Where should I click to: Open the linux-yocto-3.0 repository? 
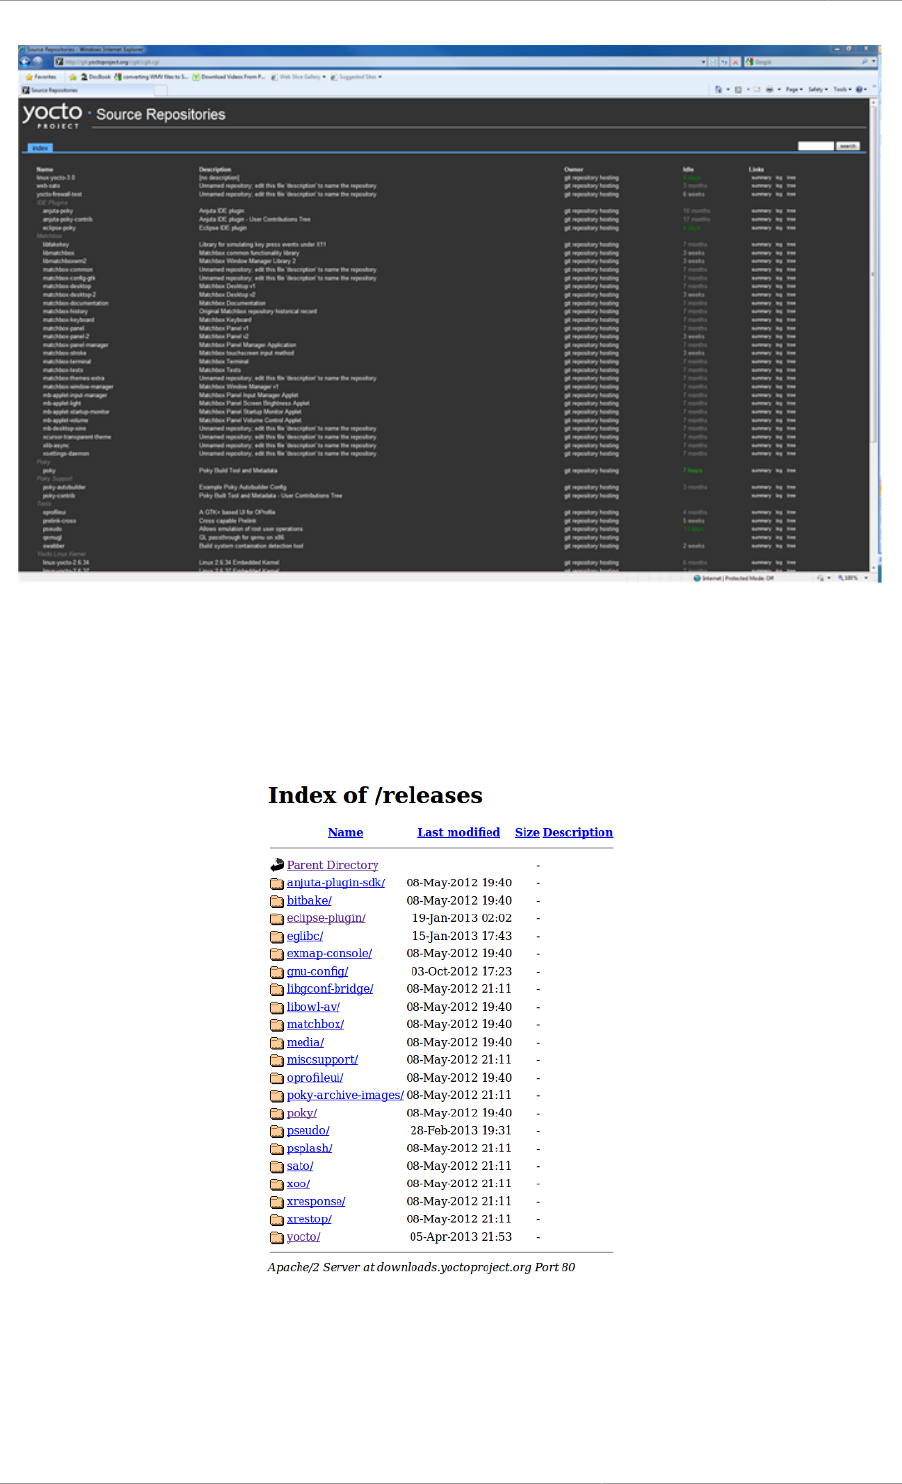click(x=56, y=178)
